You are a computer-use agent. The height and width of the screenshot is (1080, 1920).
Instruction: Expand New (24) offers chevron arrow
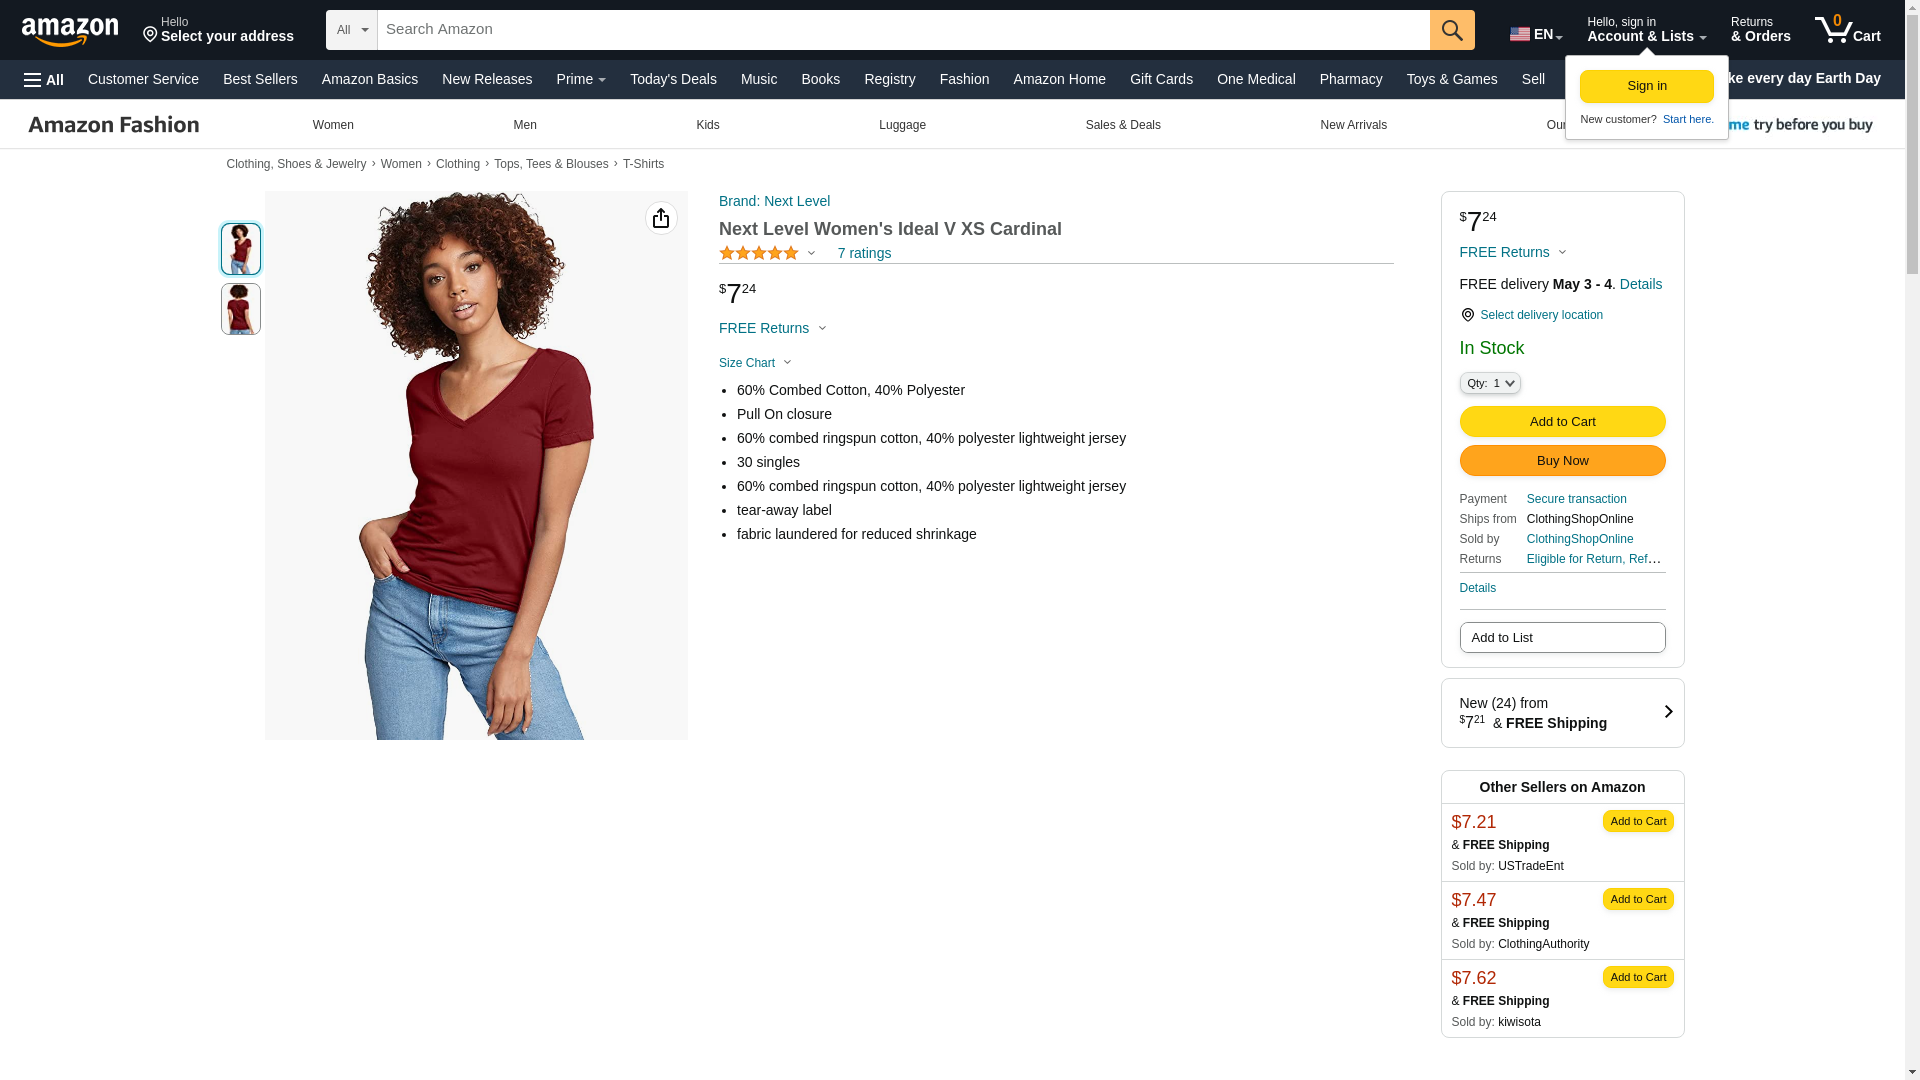(1668, 712)
